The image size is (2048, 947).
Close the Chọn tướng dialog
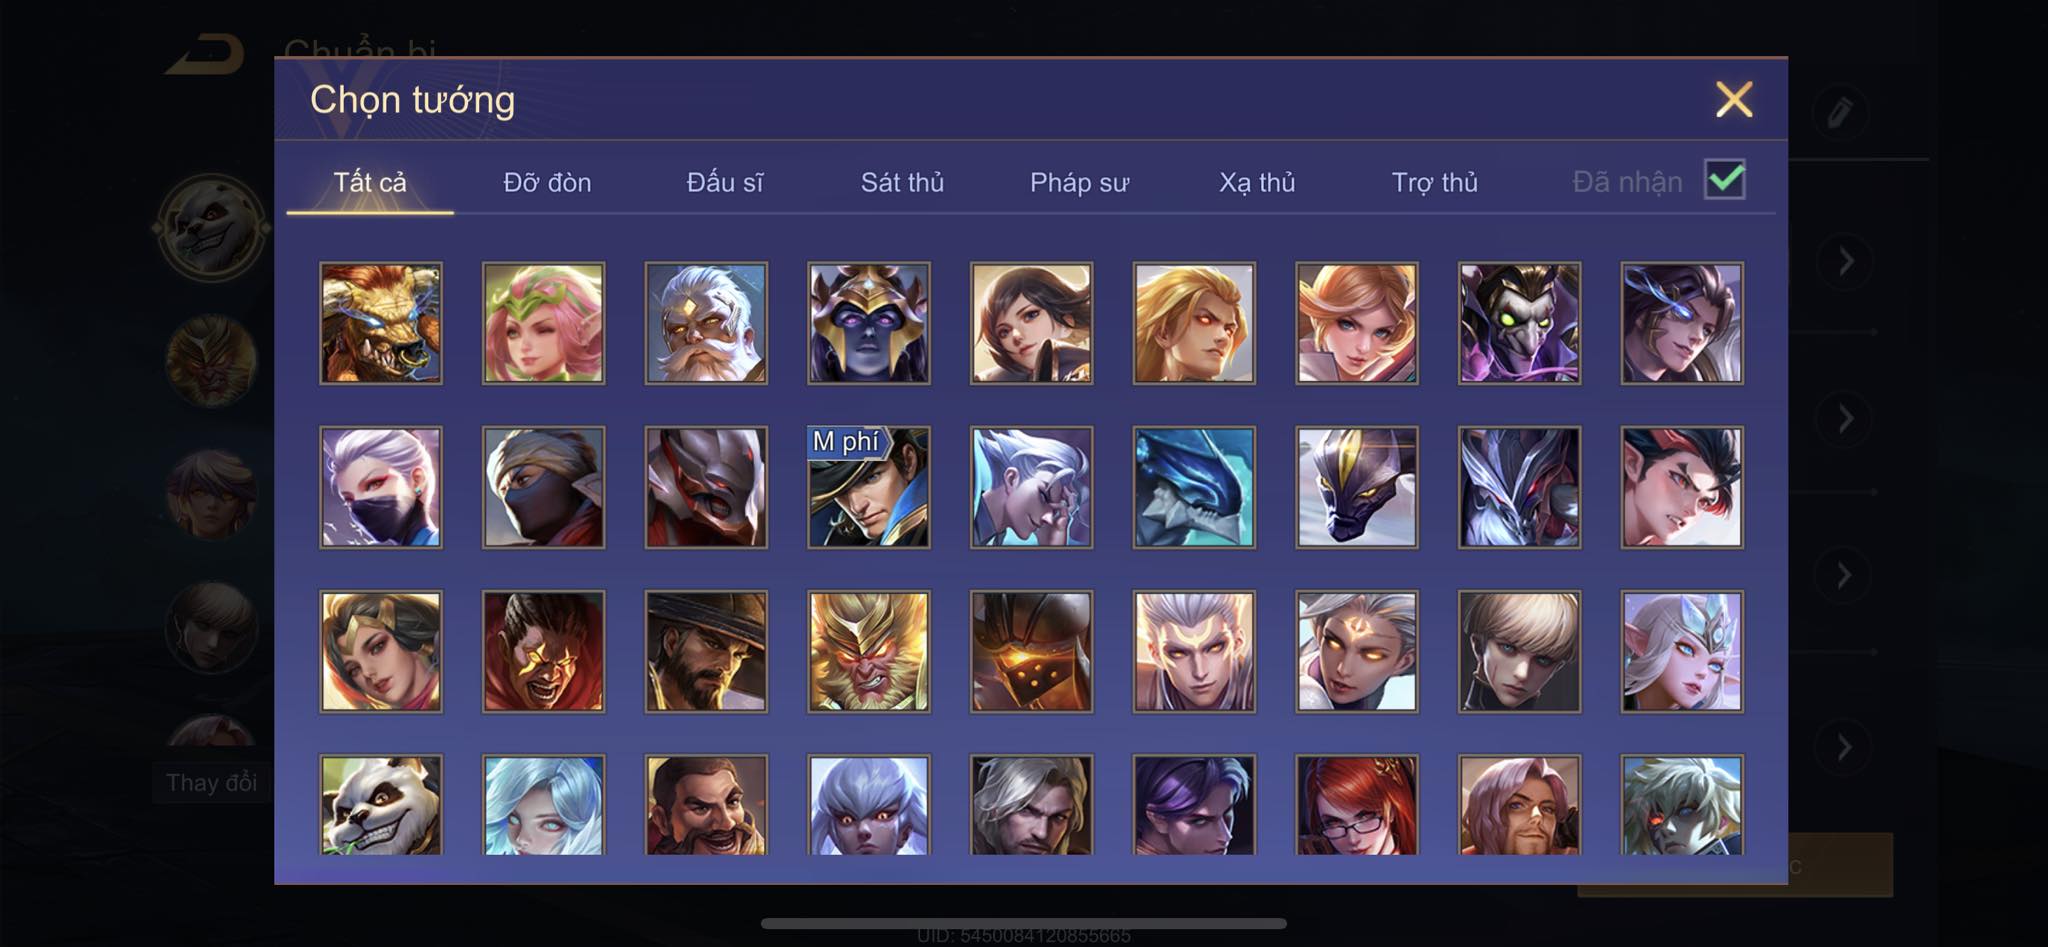tap(1734, 99)
